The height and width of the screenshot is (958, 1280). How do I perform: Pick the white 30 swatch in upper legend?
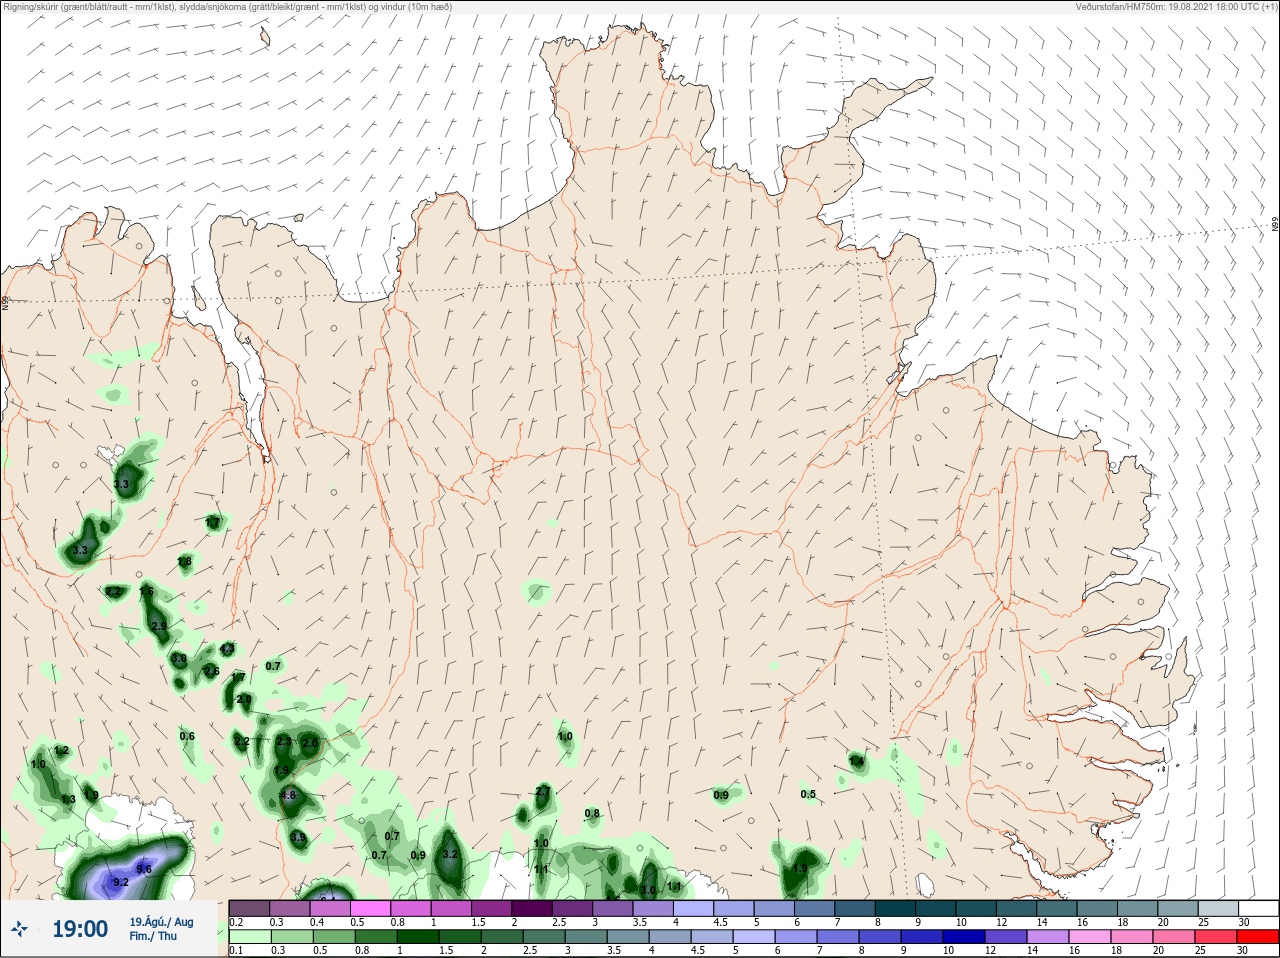(x=1258, y=908)
